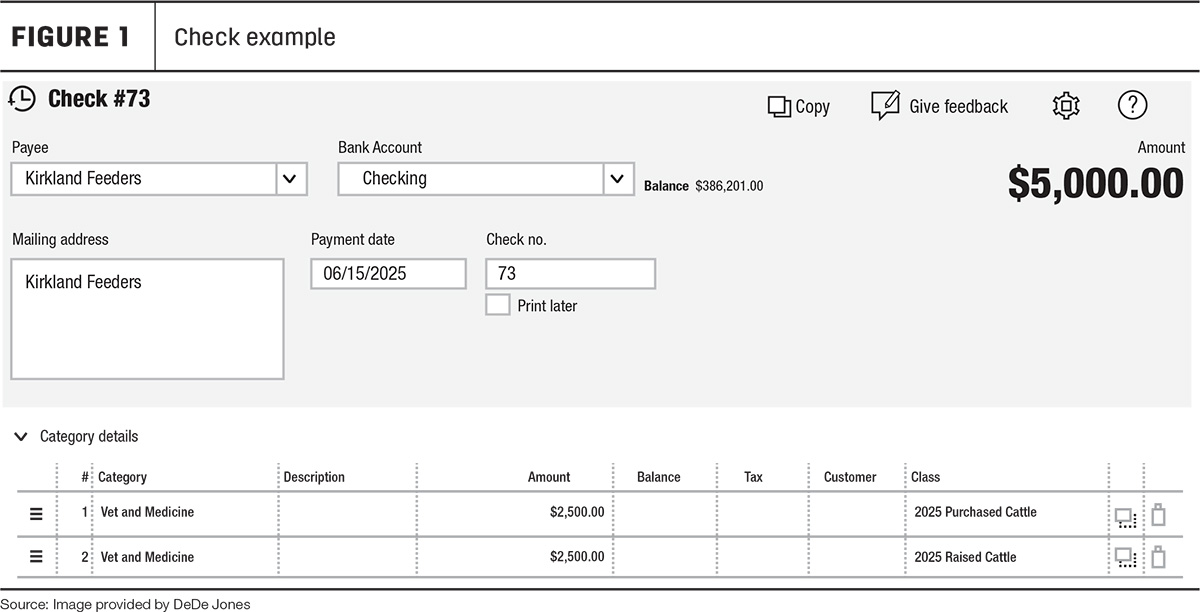Click the row 1 amount $2,500.00
The height and width of the screenshot is (612, 1200).
coord(577,512)
